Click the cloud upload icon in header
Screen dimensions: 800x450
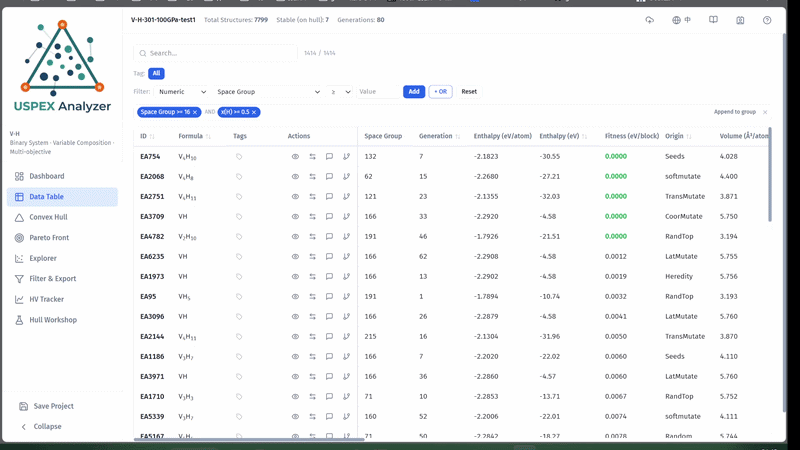click(x=649, y=20)
